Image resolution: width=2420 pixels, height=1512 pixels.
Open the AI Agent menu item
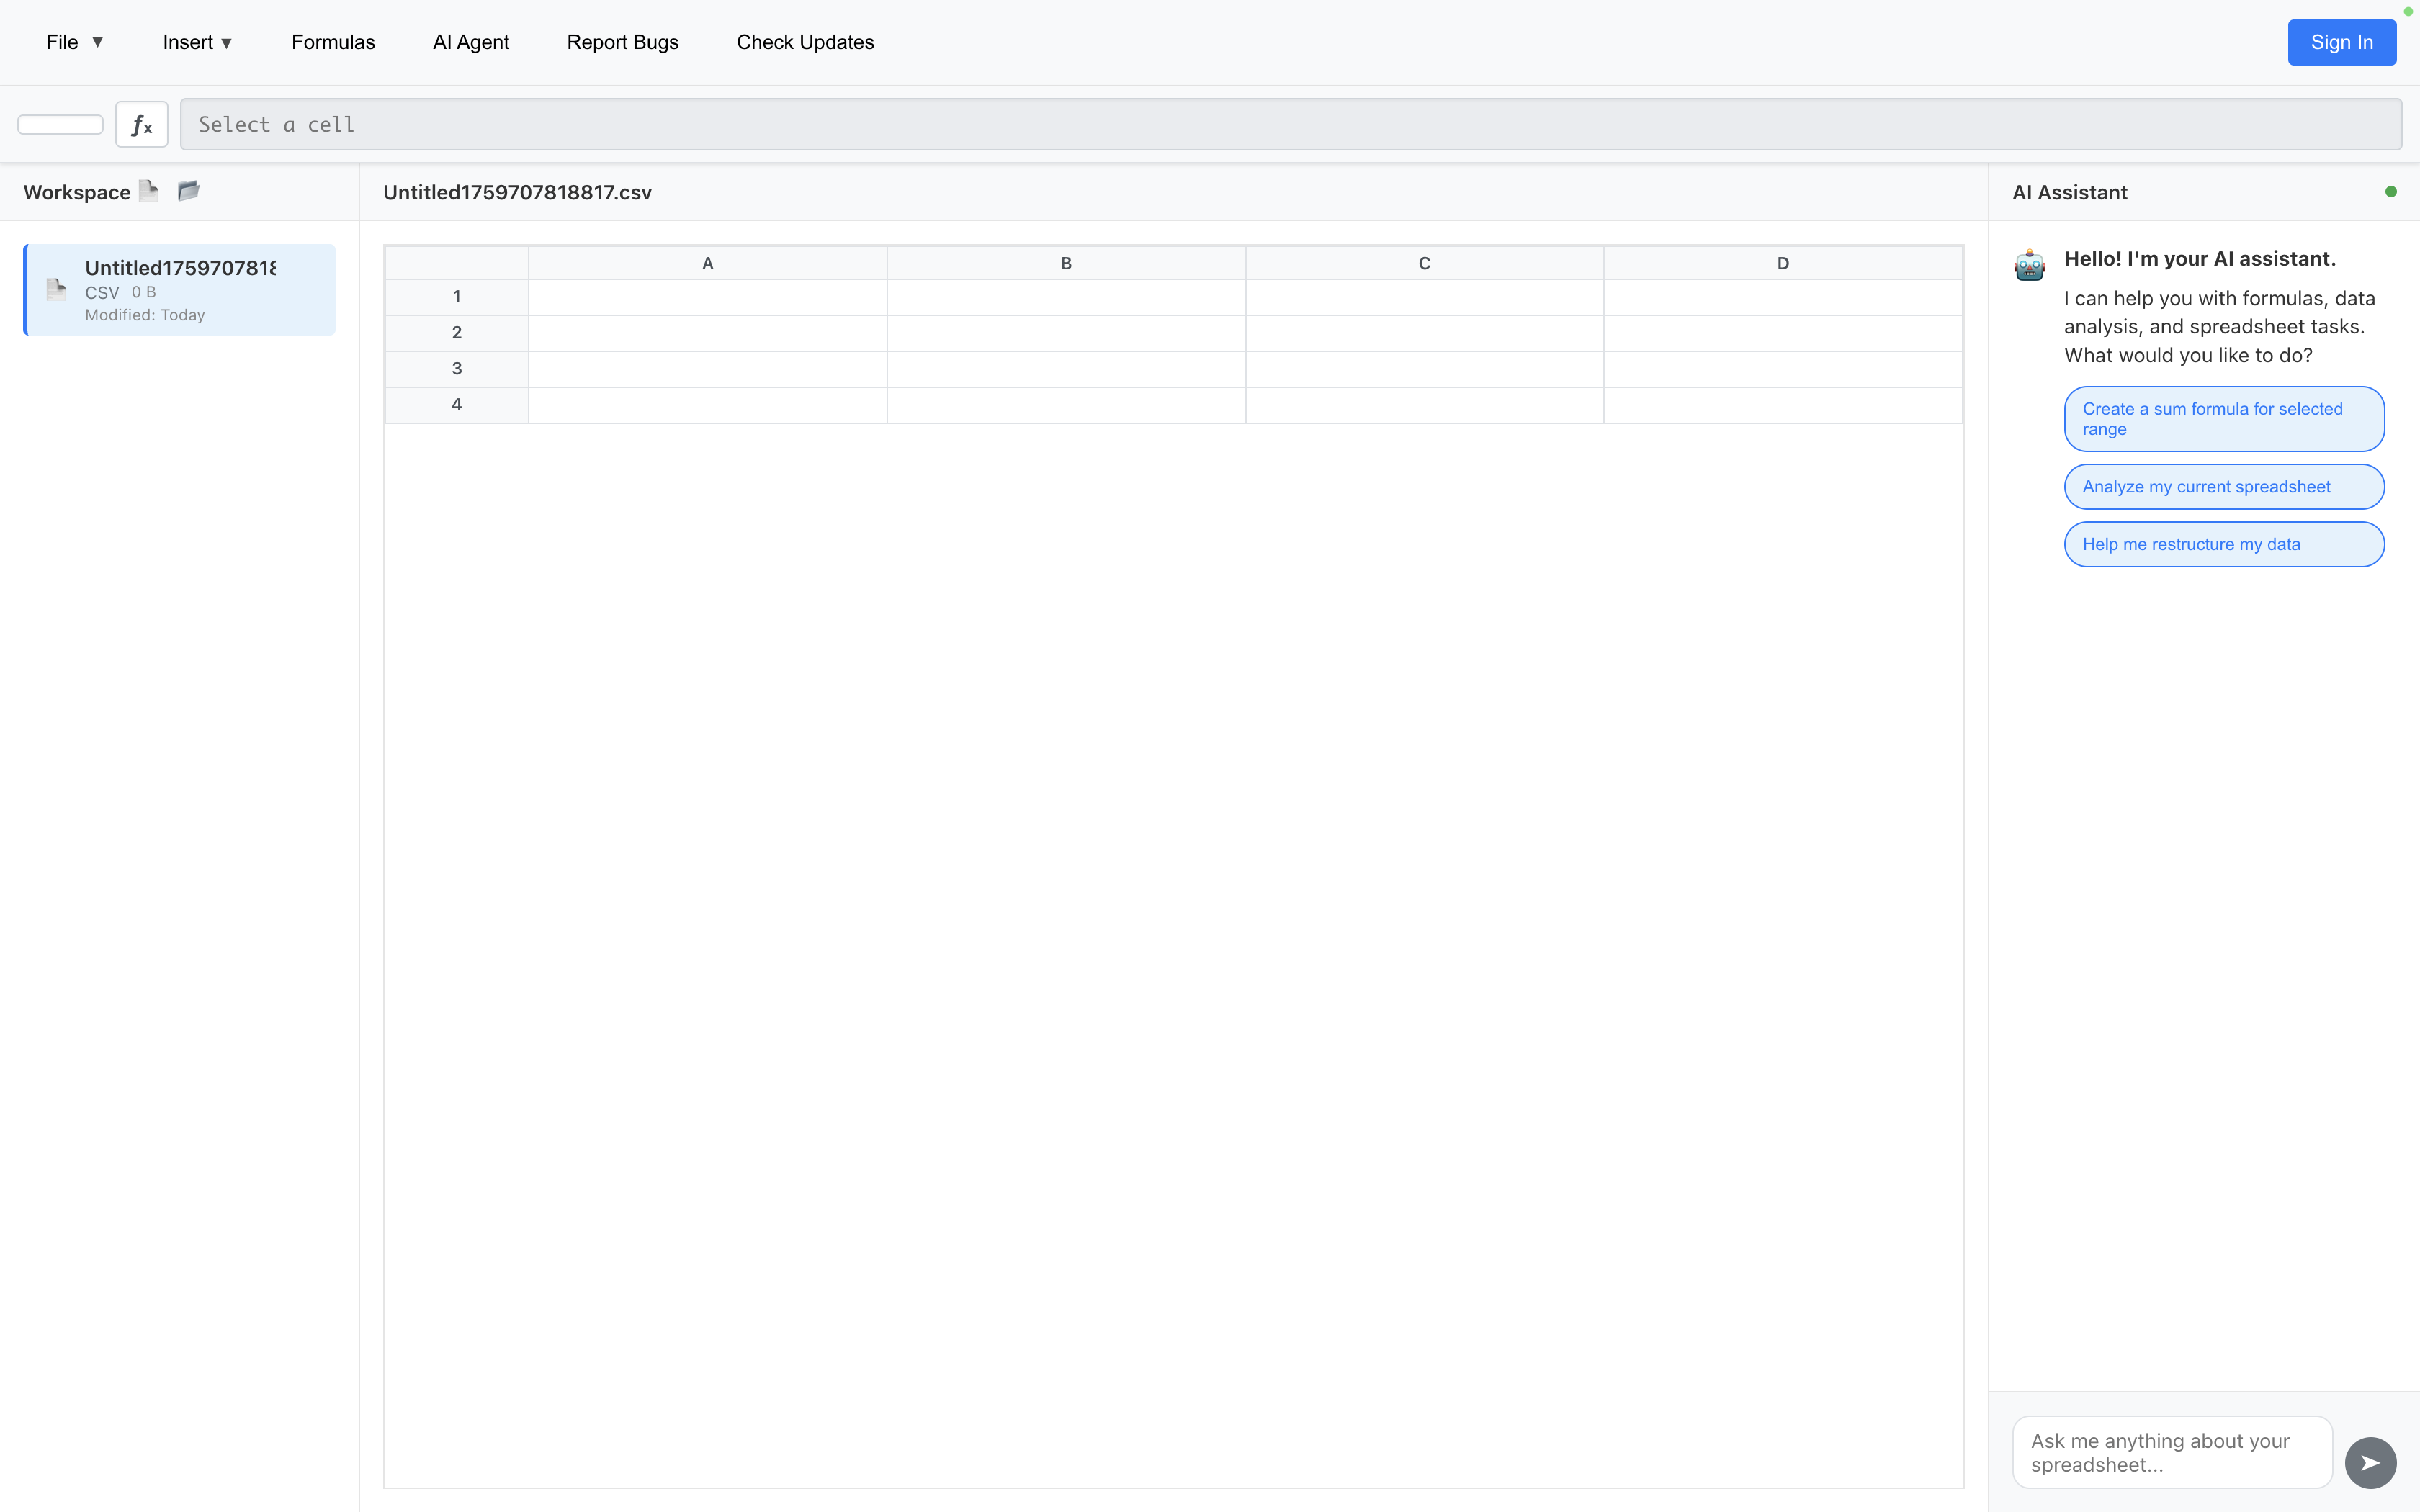click(470, 42)
